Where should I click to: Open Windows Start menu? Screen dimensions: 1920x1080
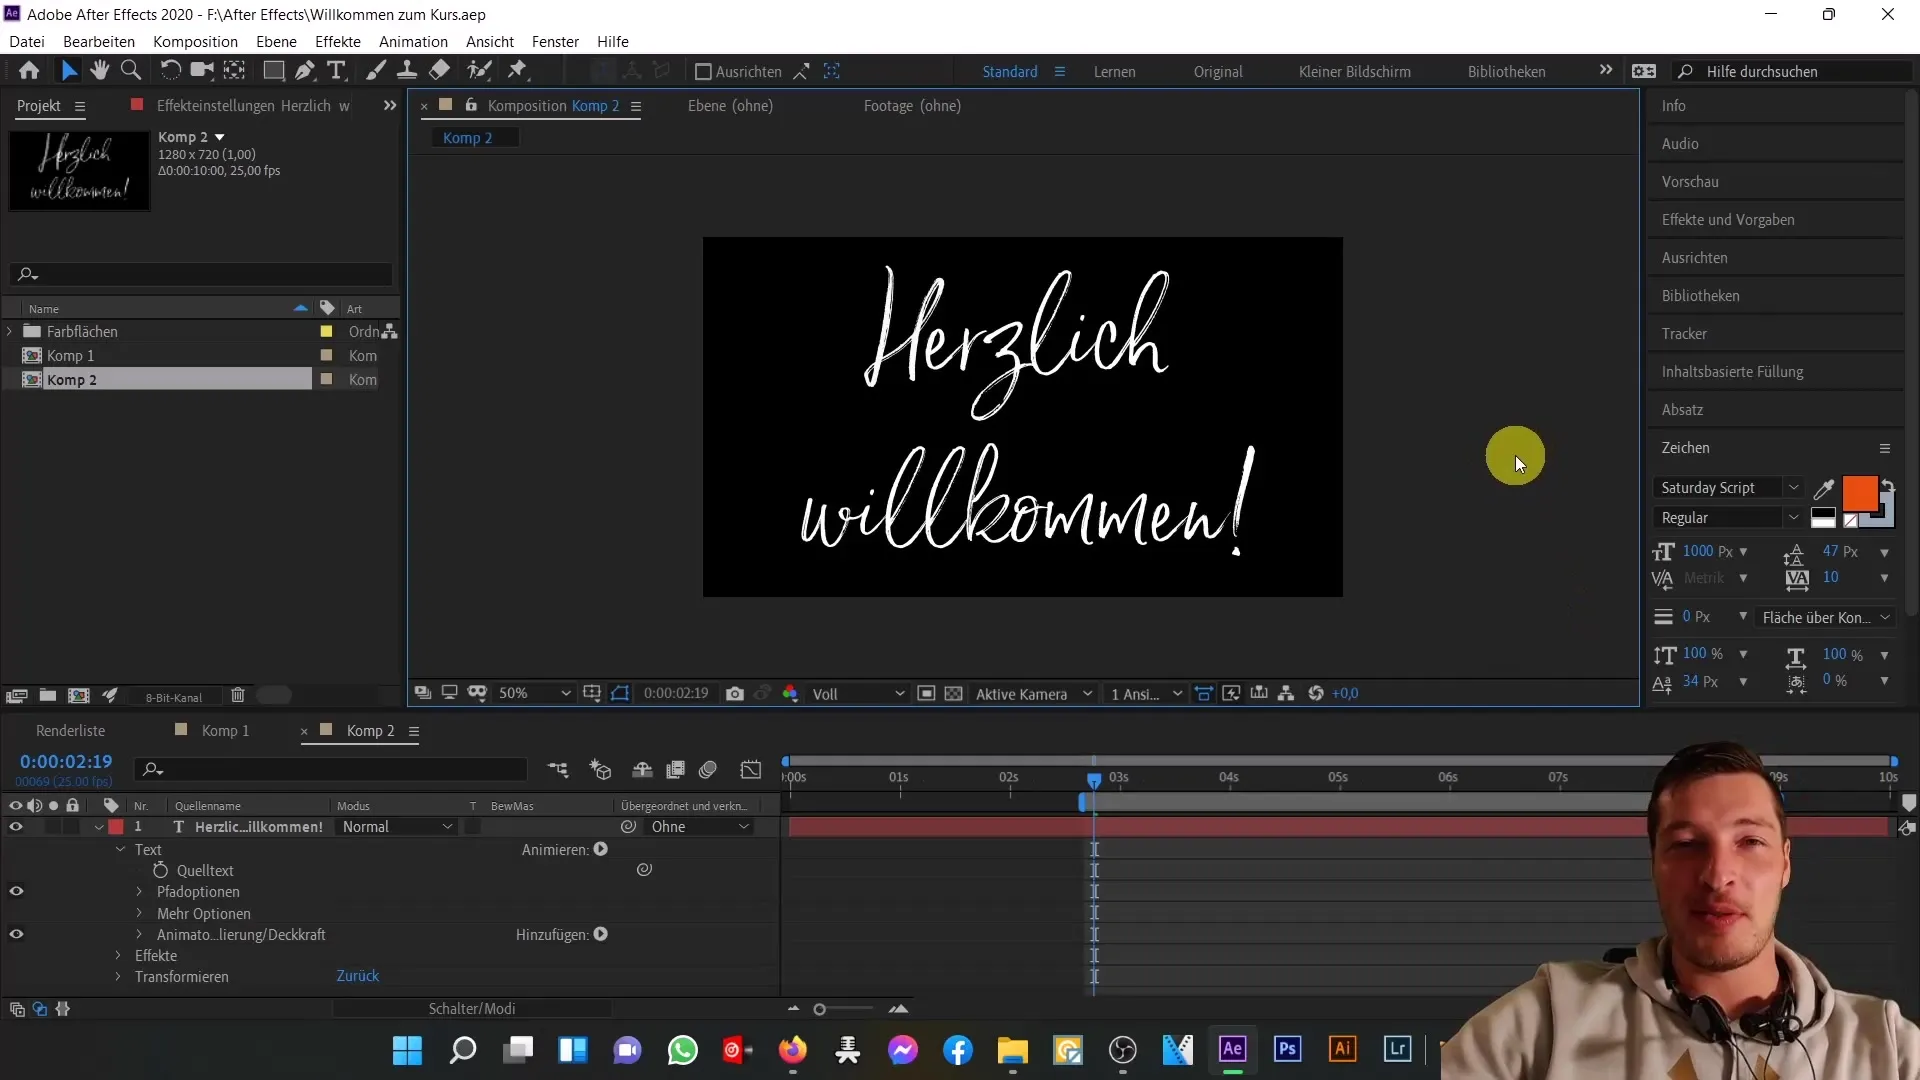coord(407,1050)
